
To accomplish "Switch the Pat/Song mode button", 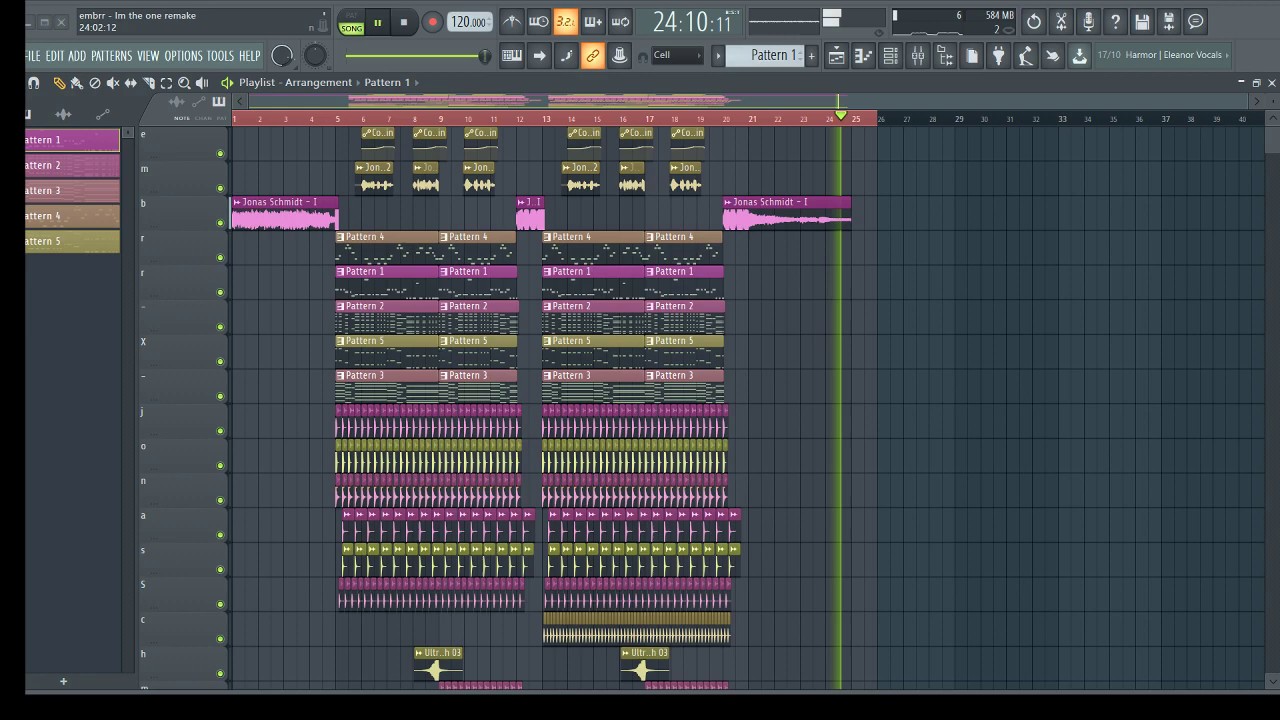I will (352, 22).
